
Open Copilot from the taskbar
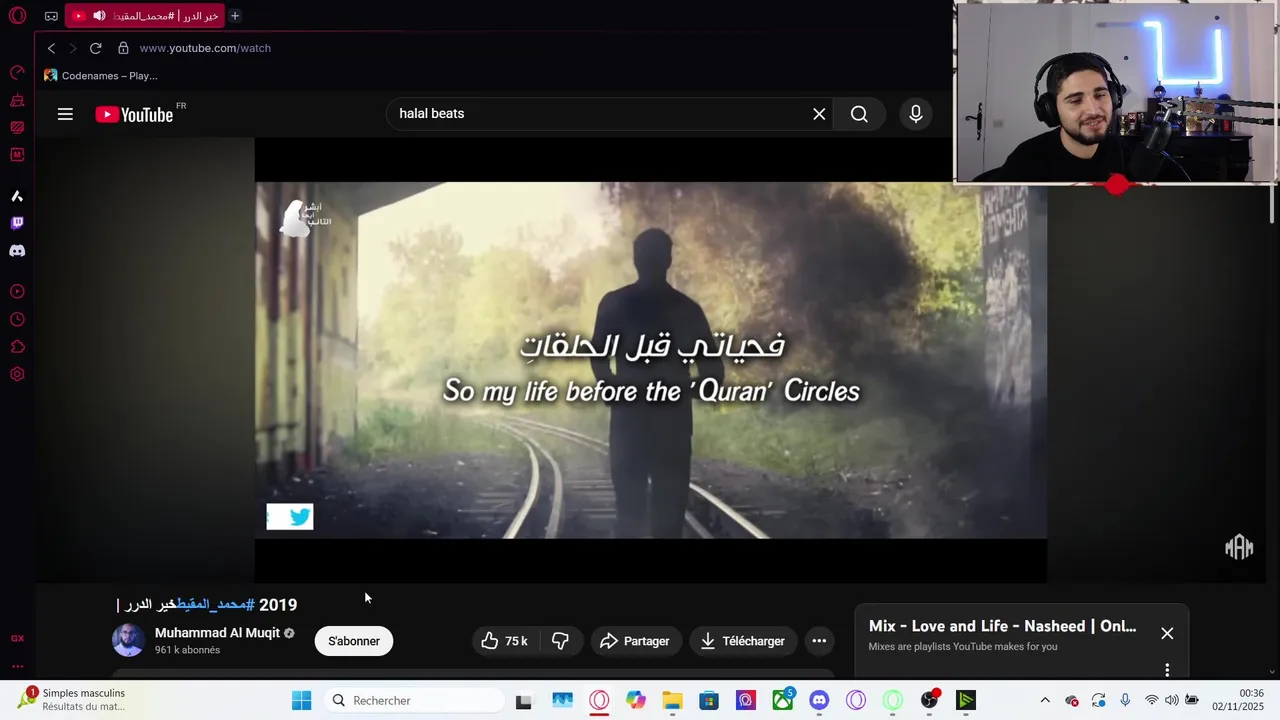[636, 700]
